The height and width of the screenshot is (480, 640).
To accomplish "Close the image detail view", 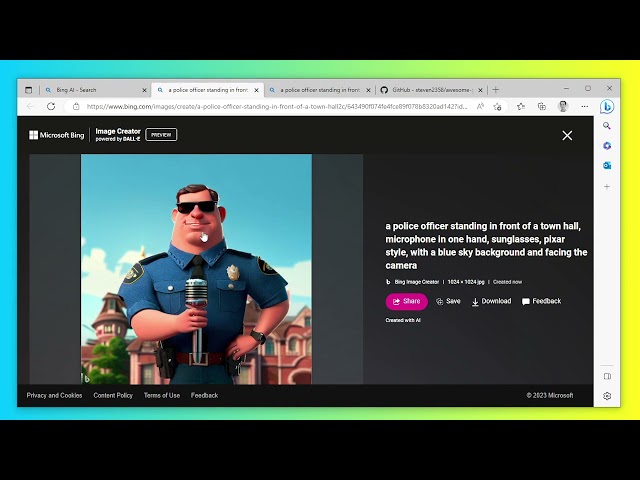I will 567,136.
